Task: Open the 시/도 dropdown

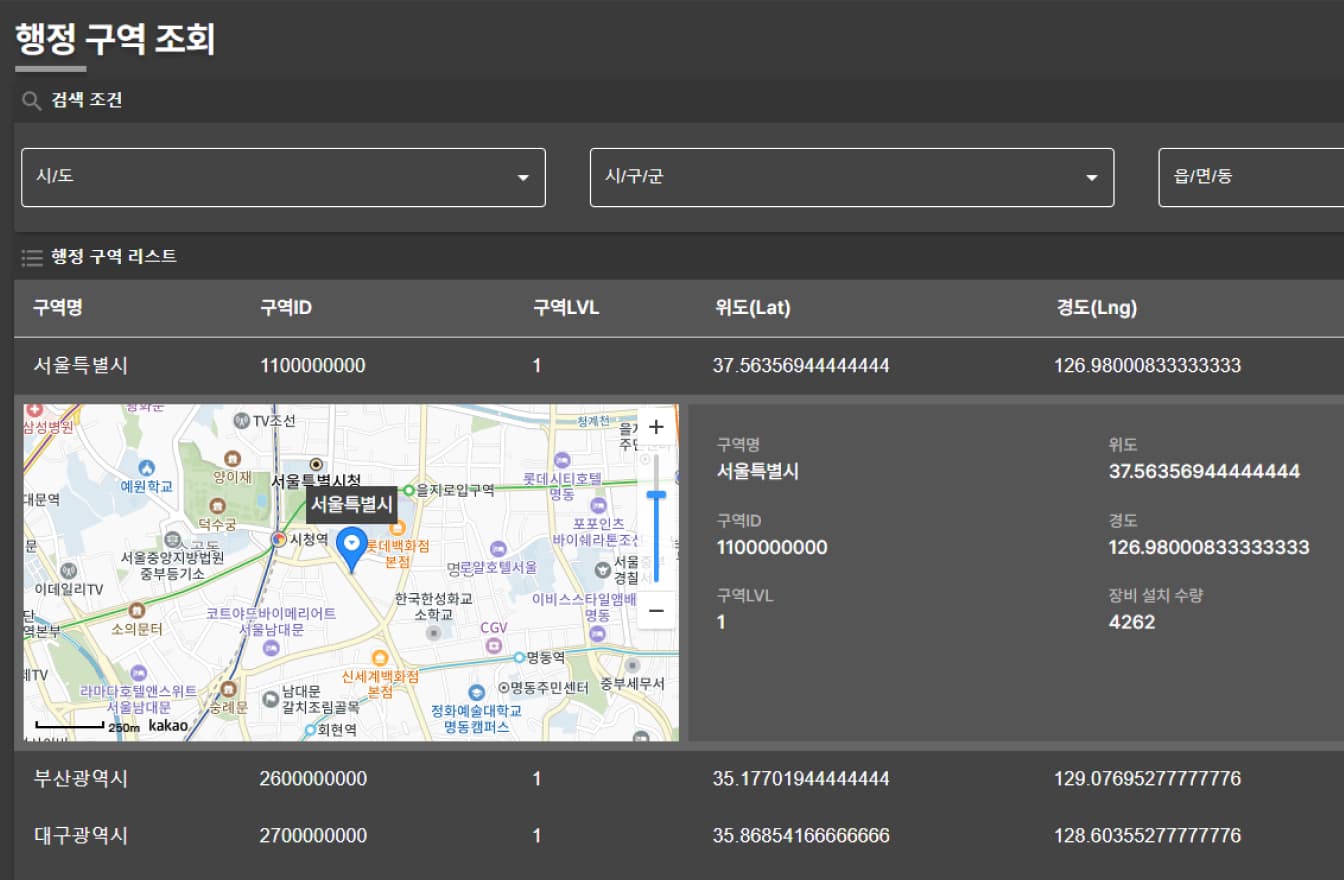Action: click(x=283, y=177)
